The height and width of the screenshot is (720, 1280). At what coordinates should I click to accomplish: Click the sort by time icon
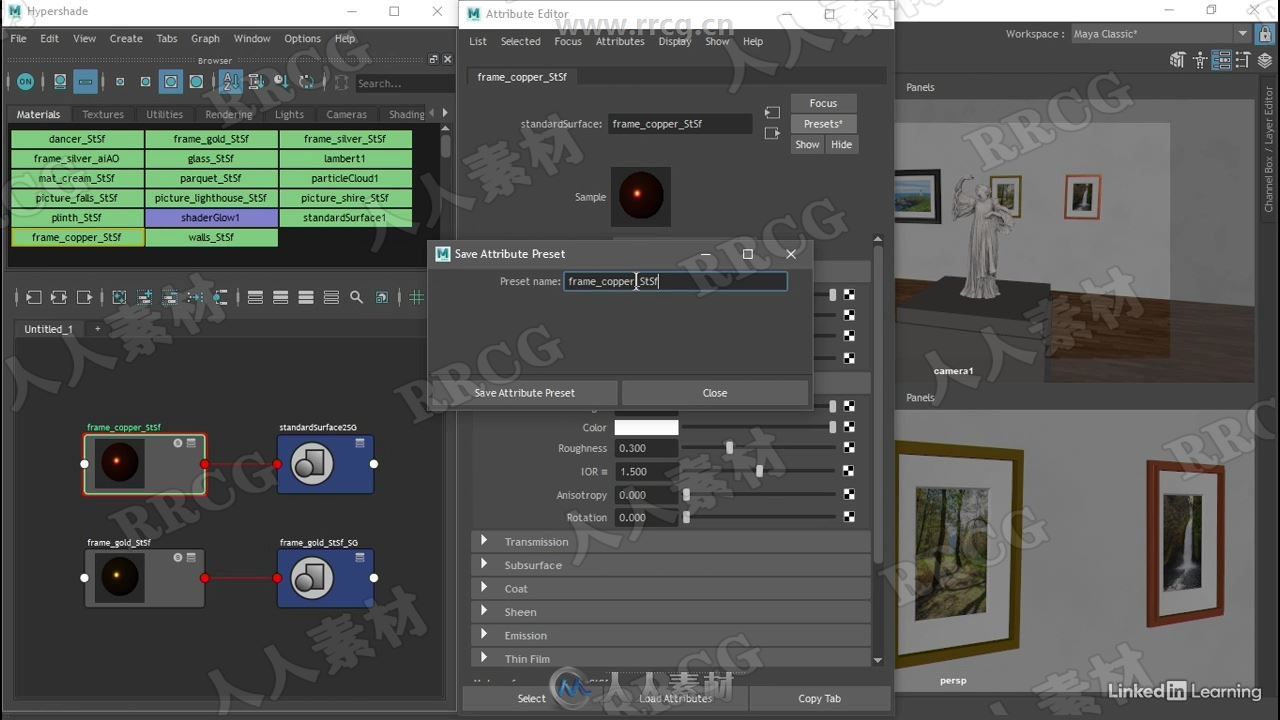[x=281, y=82]
